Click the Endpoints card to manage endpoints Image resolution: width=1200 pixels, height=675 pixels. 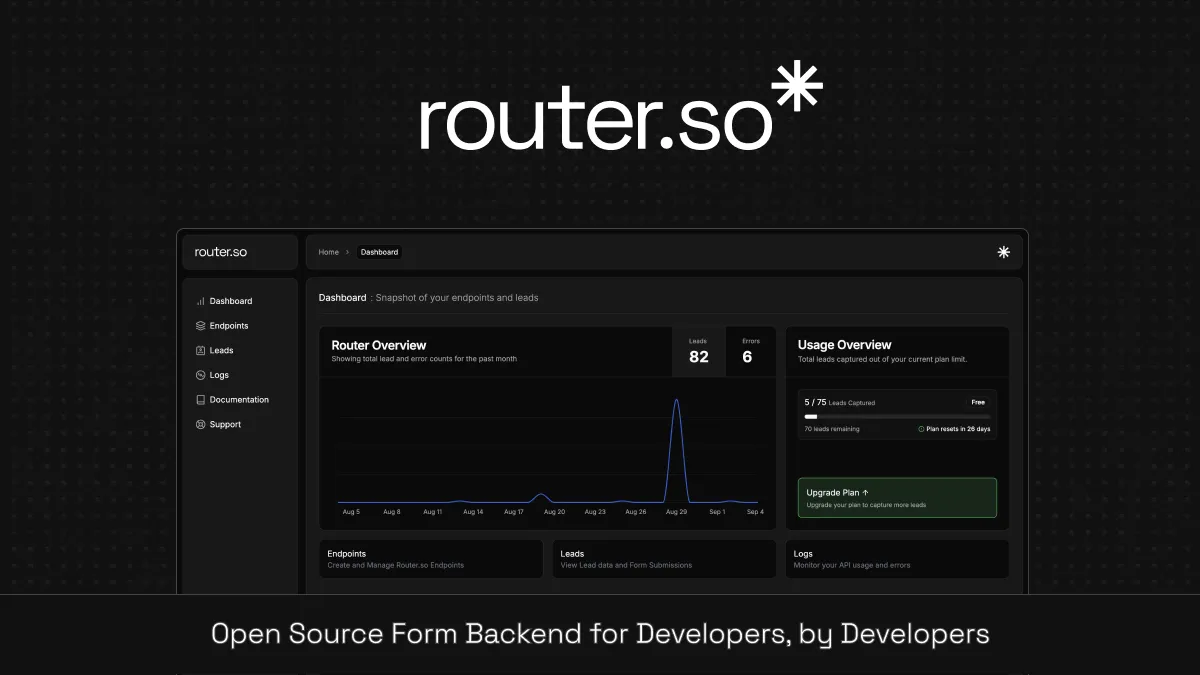[x=430, y=558]
